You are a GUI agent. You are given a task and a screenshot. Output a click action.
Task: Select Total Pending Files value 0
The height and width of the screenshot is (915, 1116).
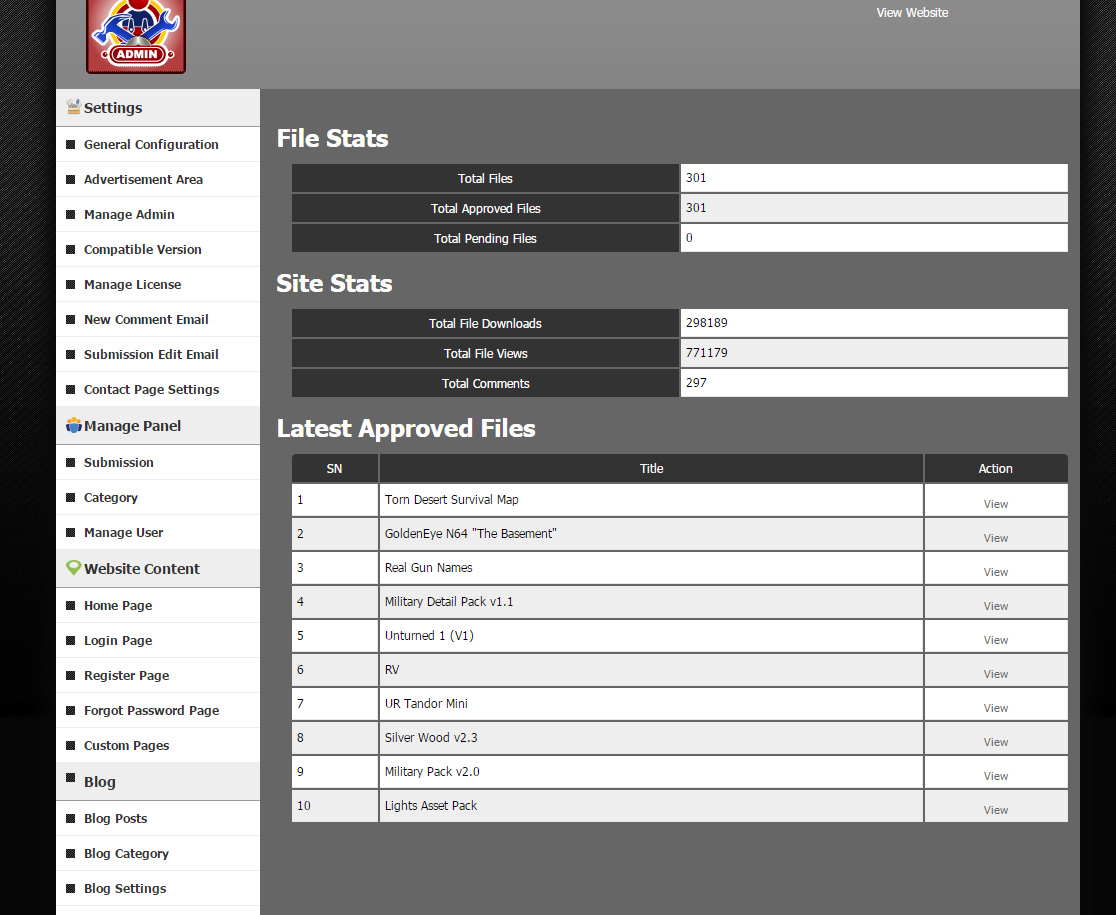coord(689,238)
